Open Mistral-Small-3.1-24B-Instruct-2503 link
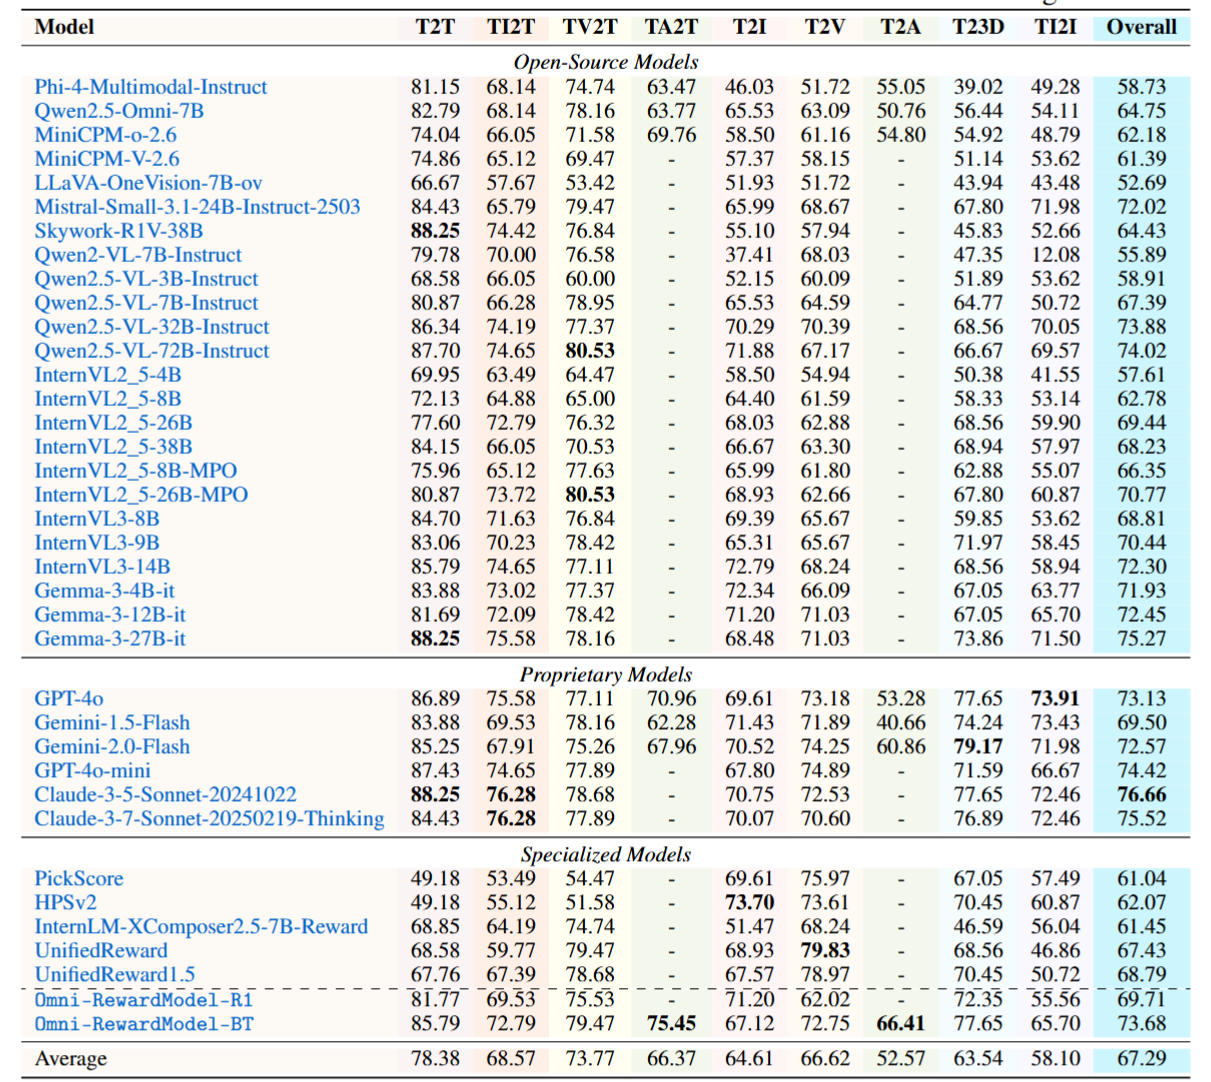Viewport: 1211px width, 1082px height. coord(197,207)
